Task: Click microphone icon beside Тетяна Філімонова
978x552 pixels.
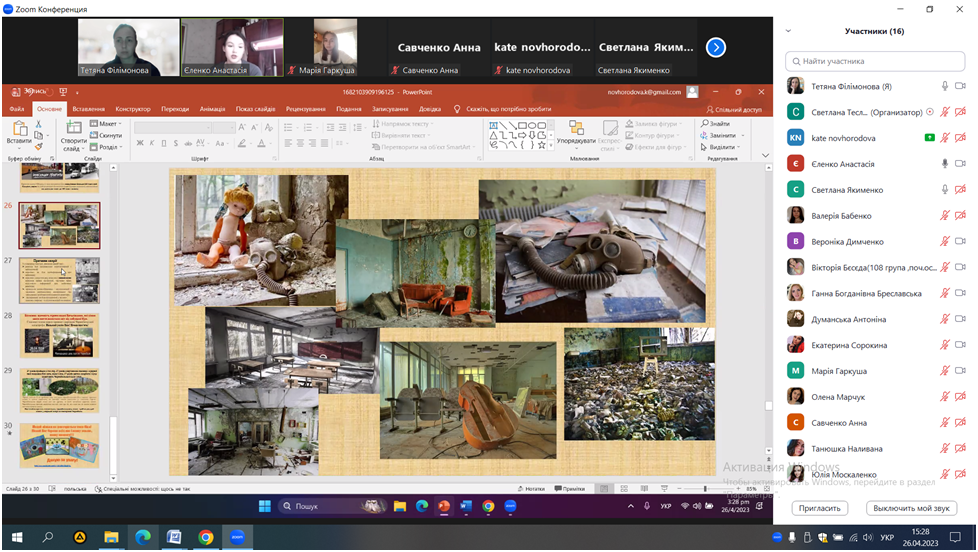Action: click(x=944, y=86)
